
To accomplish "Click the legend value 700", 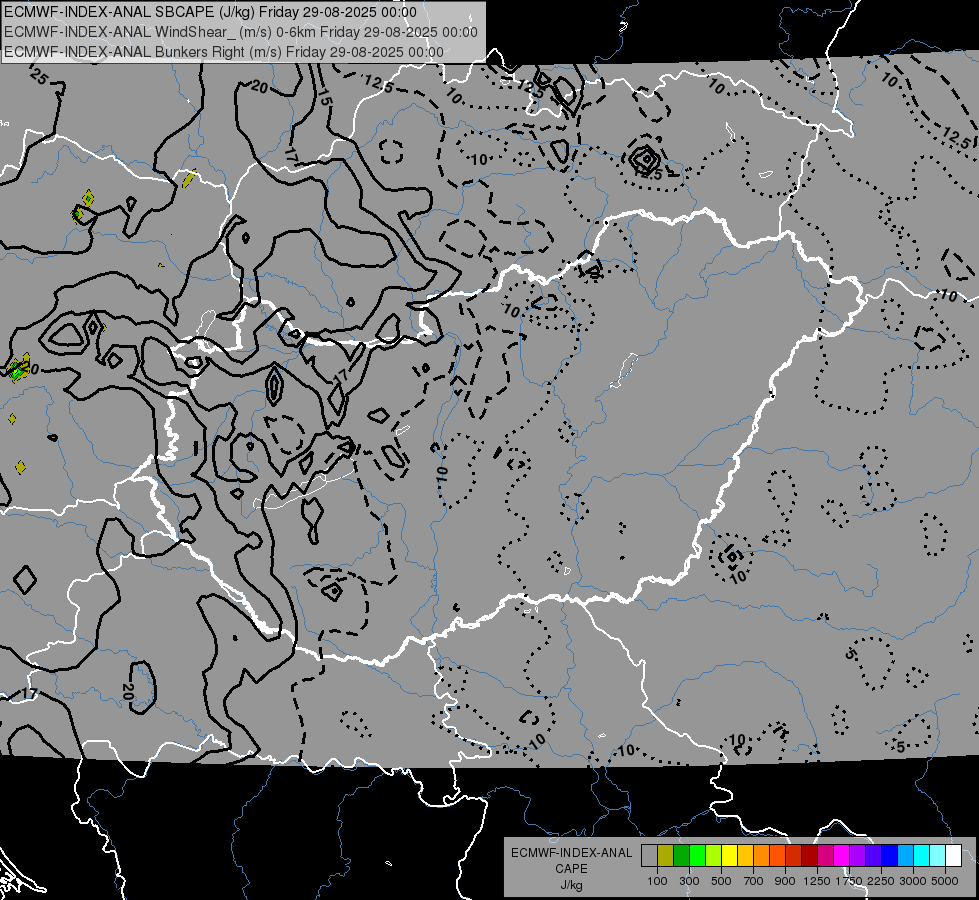I will point(754,881).
